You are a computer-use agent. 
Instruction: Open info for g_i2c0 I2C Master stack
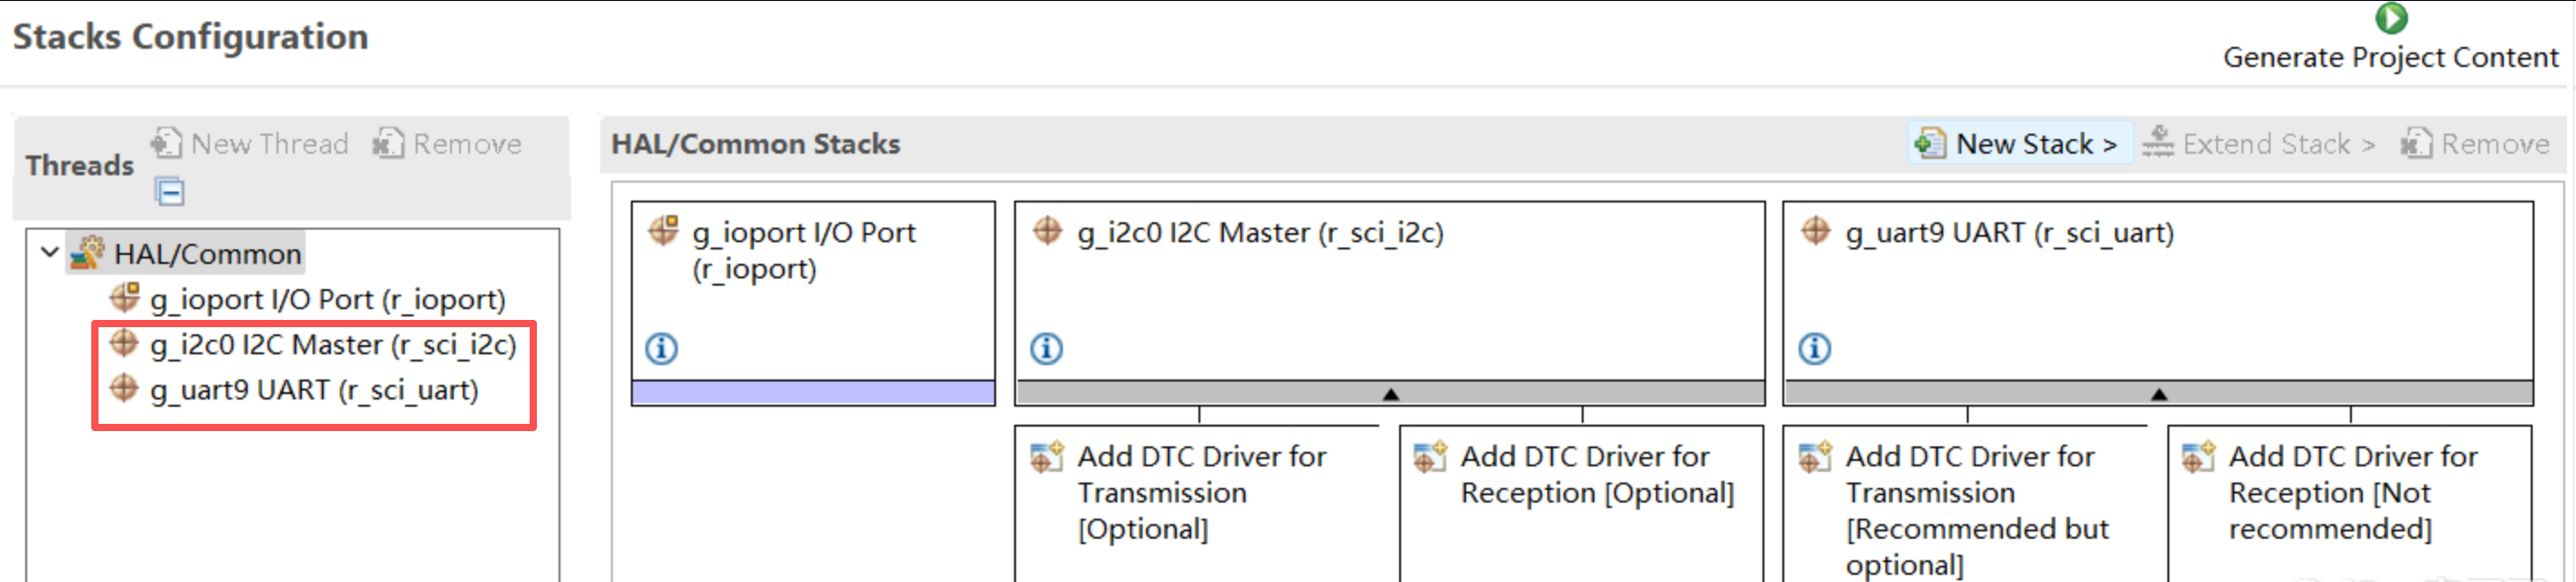[x=1046, y=348]
